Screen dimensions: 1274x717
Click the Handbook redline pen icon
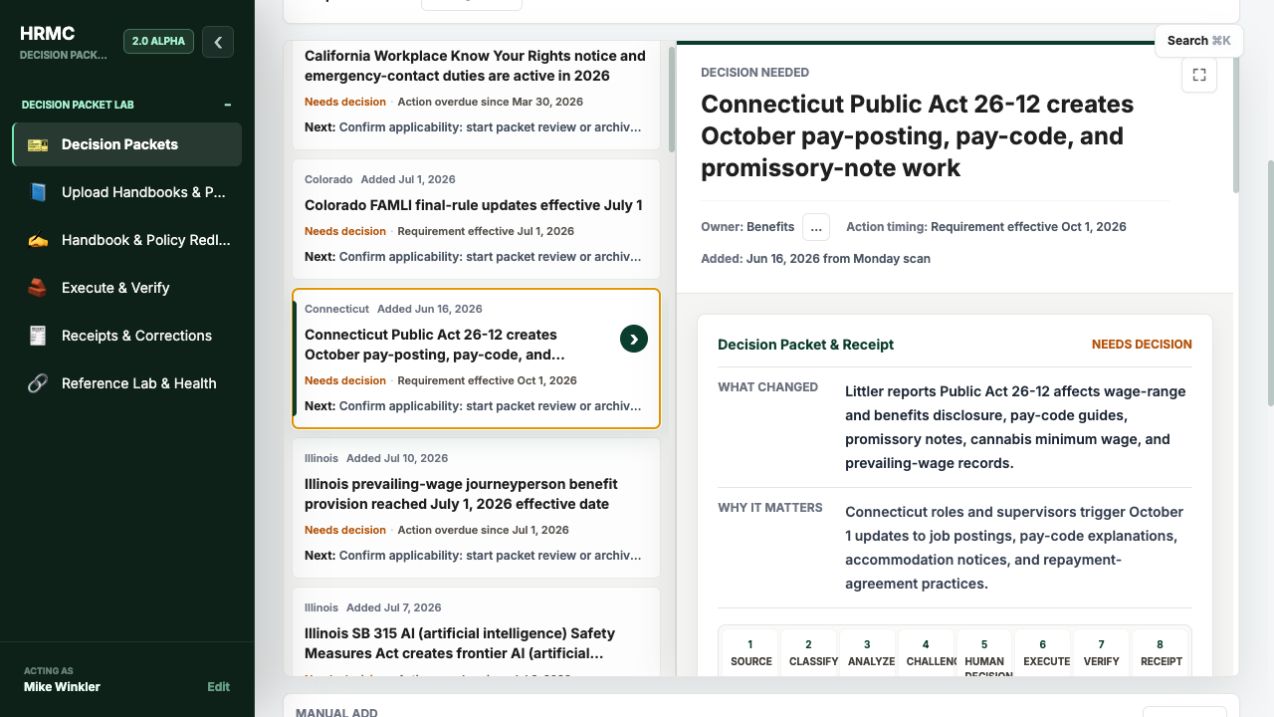click(x=38, y=240)
